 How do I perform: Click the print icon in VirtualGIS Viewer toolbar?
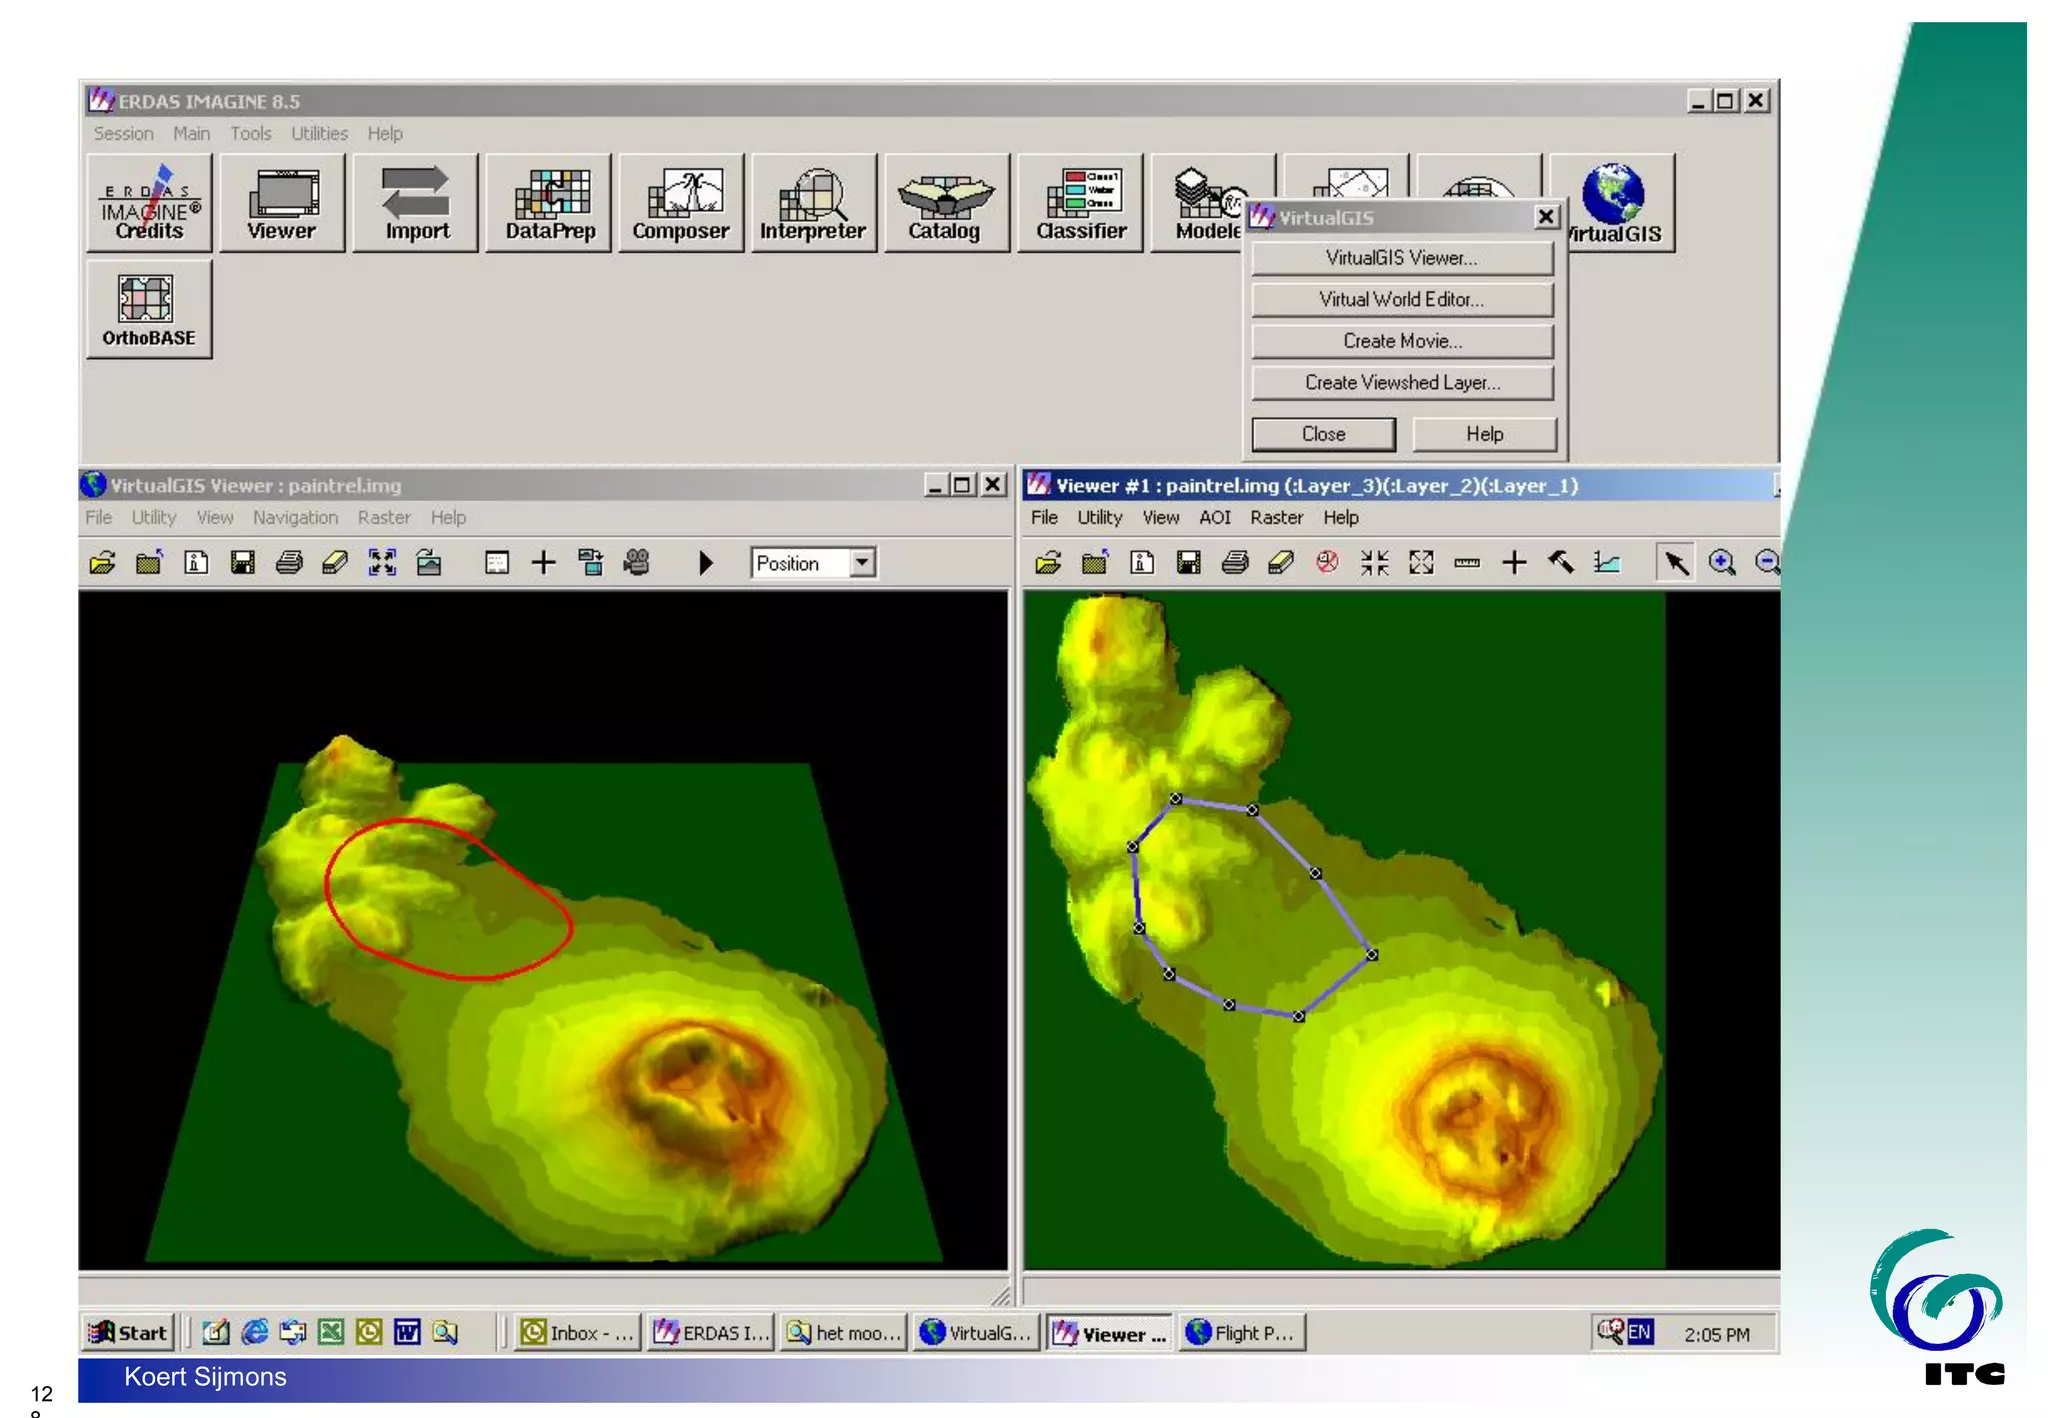click(289, 563)
